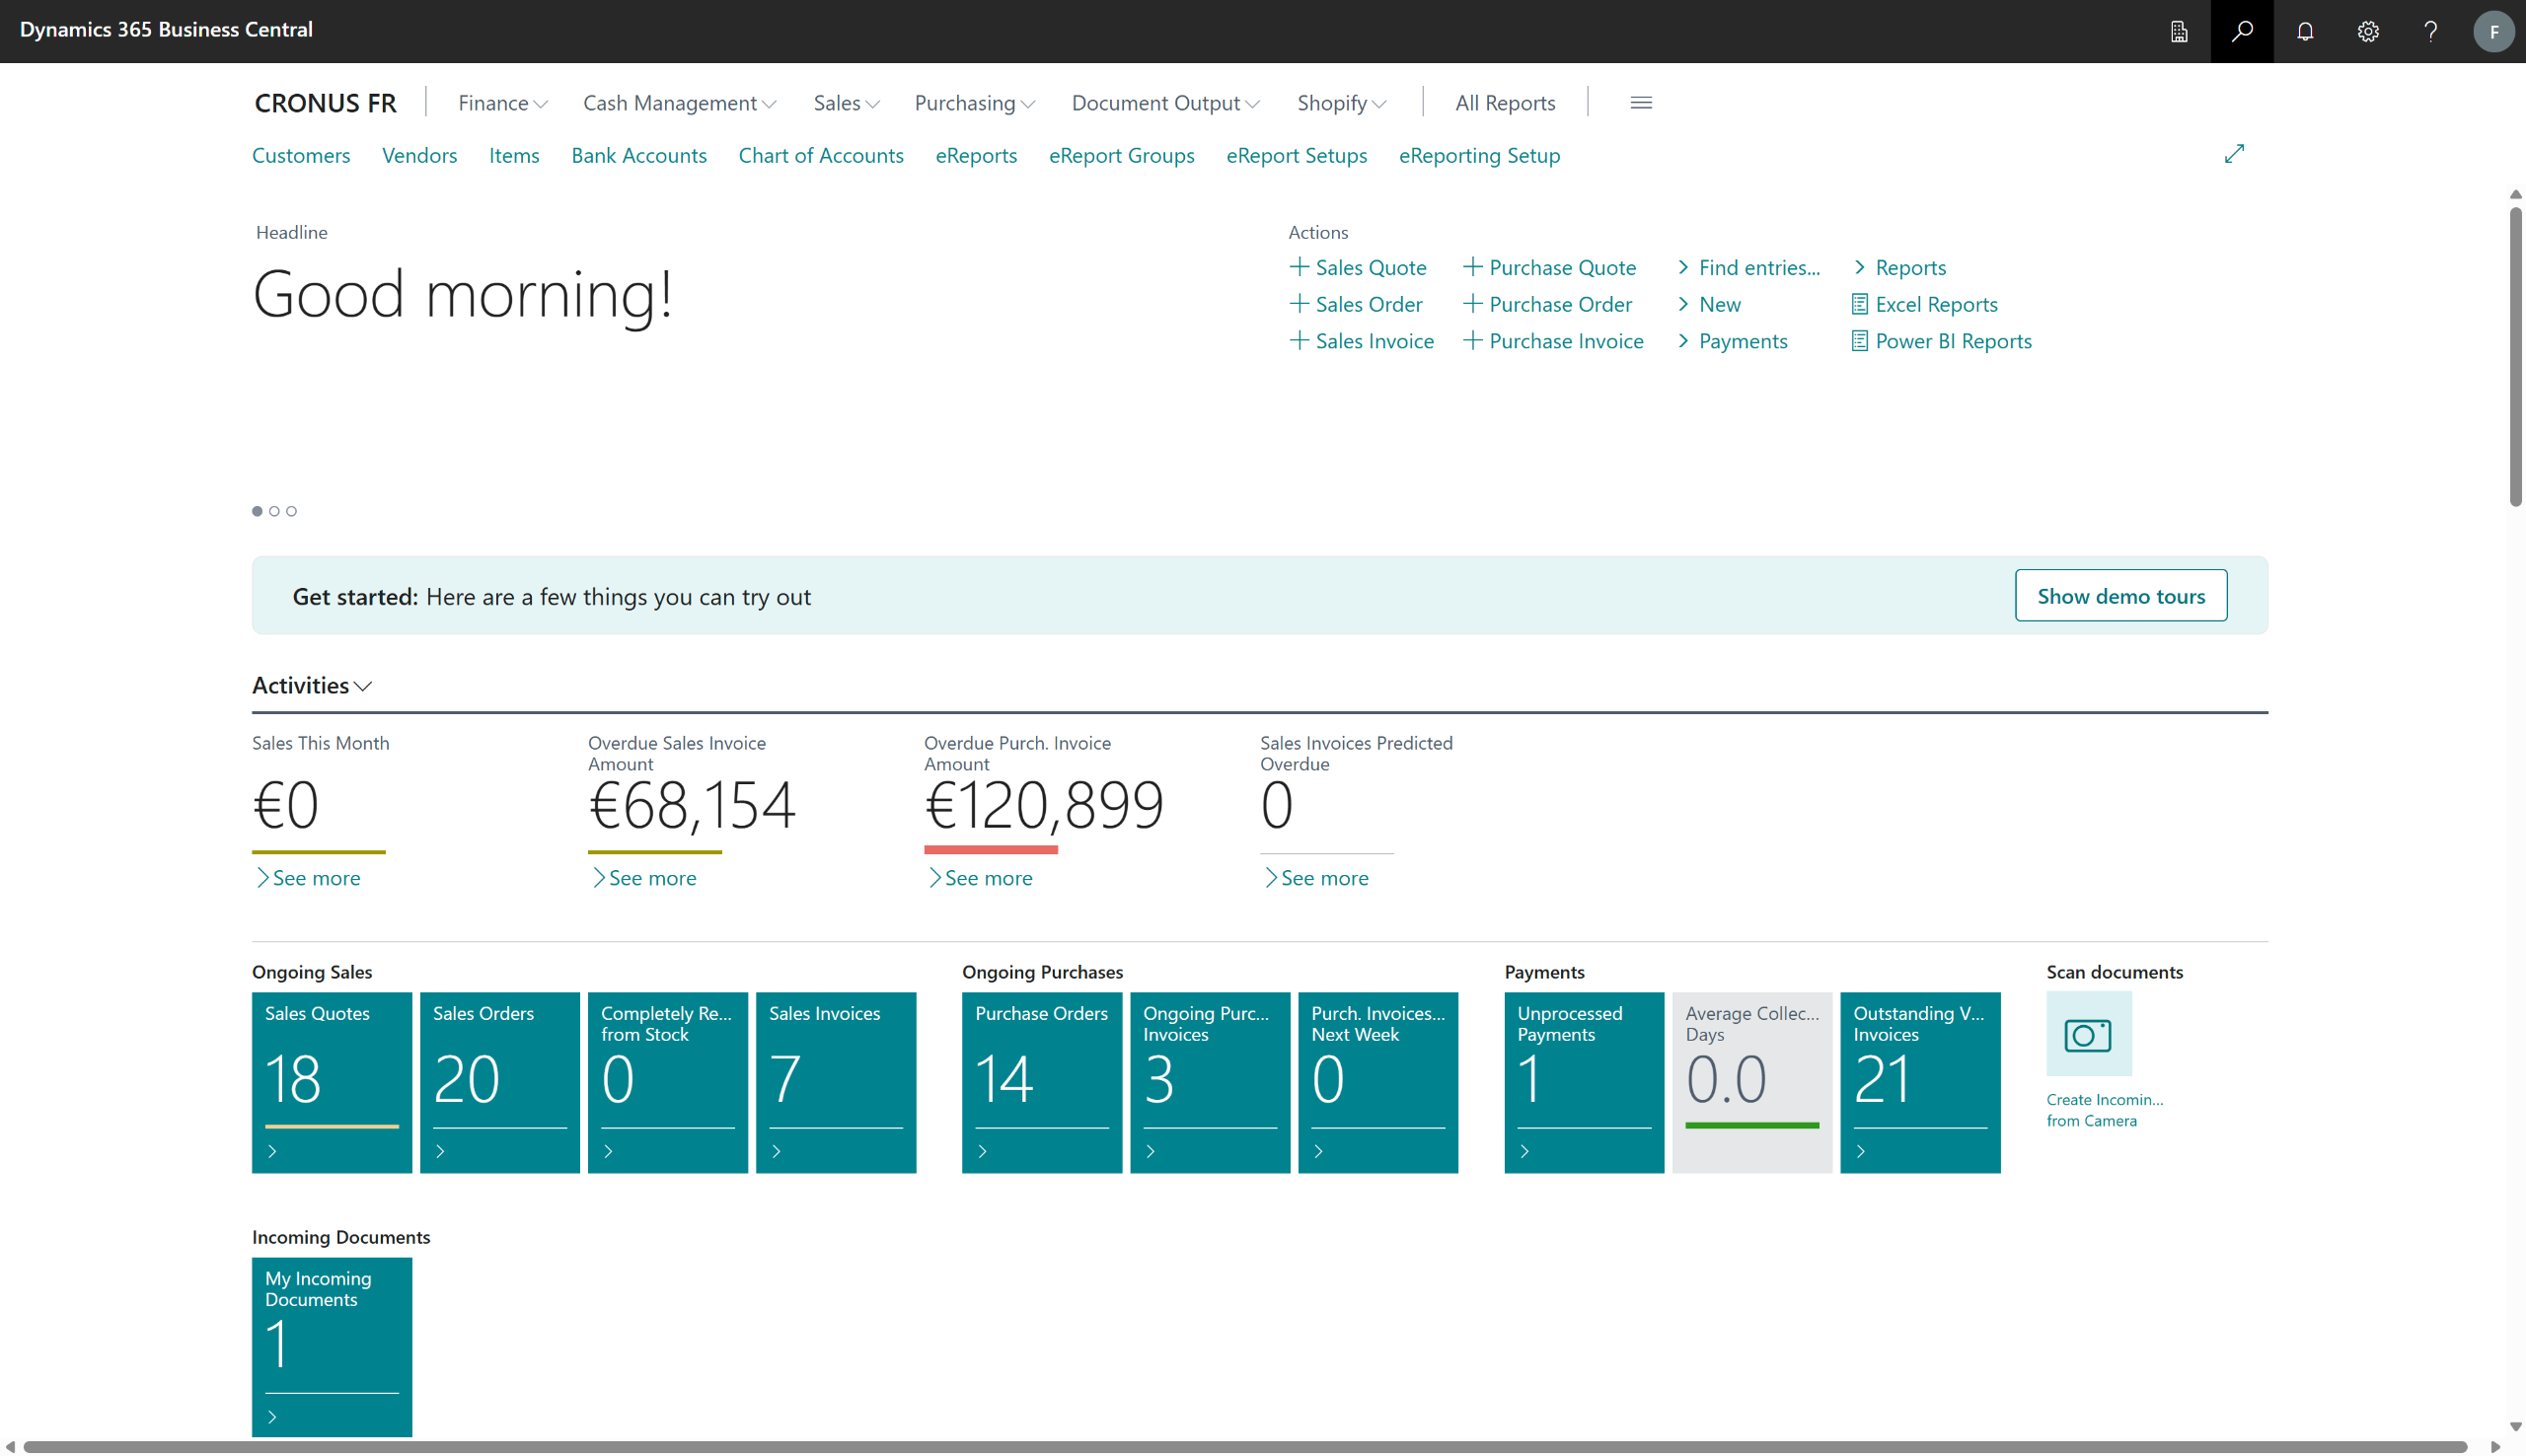The height and width of the screenshot is (1456, 2526).
Task: Select the third headline carousel dot
Action: click(x=291, y=511)
